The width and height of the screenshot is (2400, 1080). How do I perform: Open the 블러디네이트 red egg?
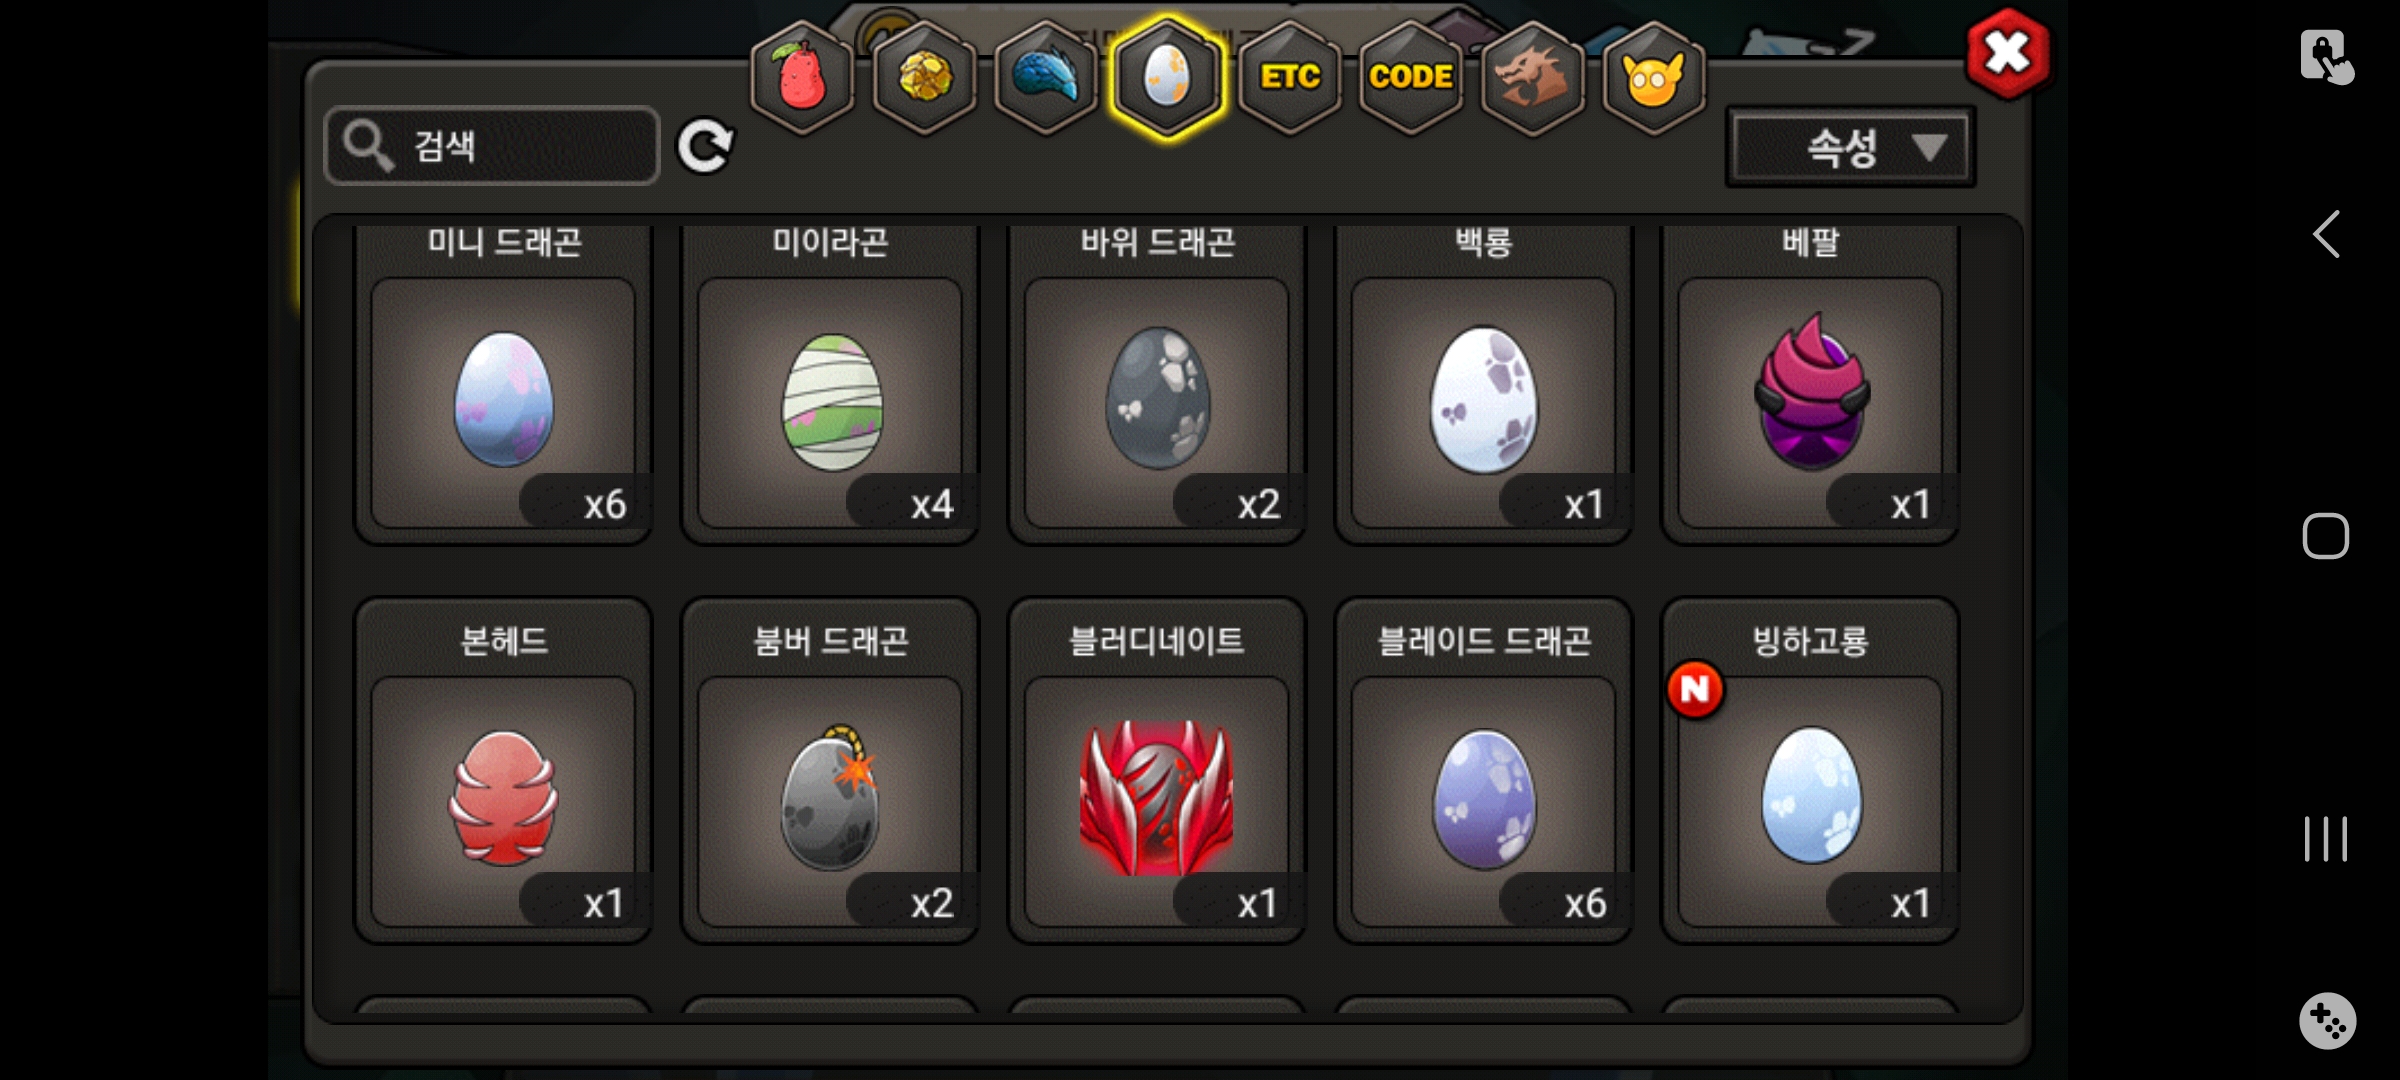(1157, 770)
